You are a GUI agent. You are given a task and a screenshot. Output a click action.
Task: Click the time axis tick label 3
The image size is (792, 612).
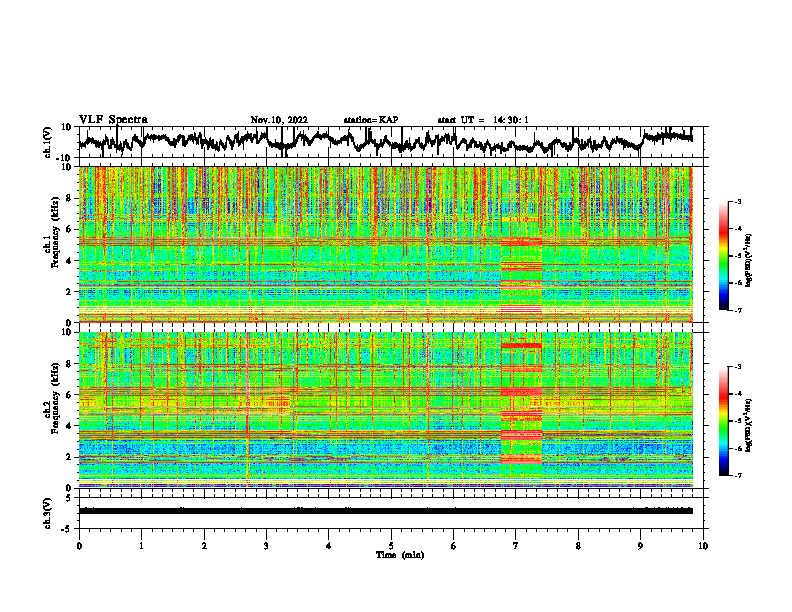266,546
